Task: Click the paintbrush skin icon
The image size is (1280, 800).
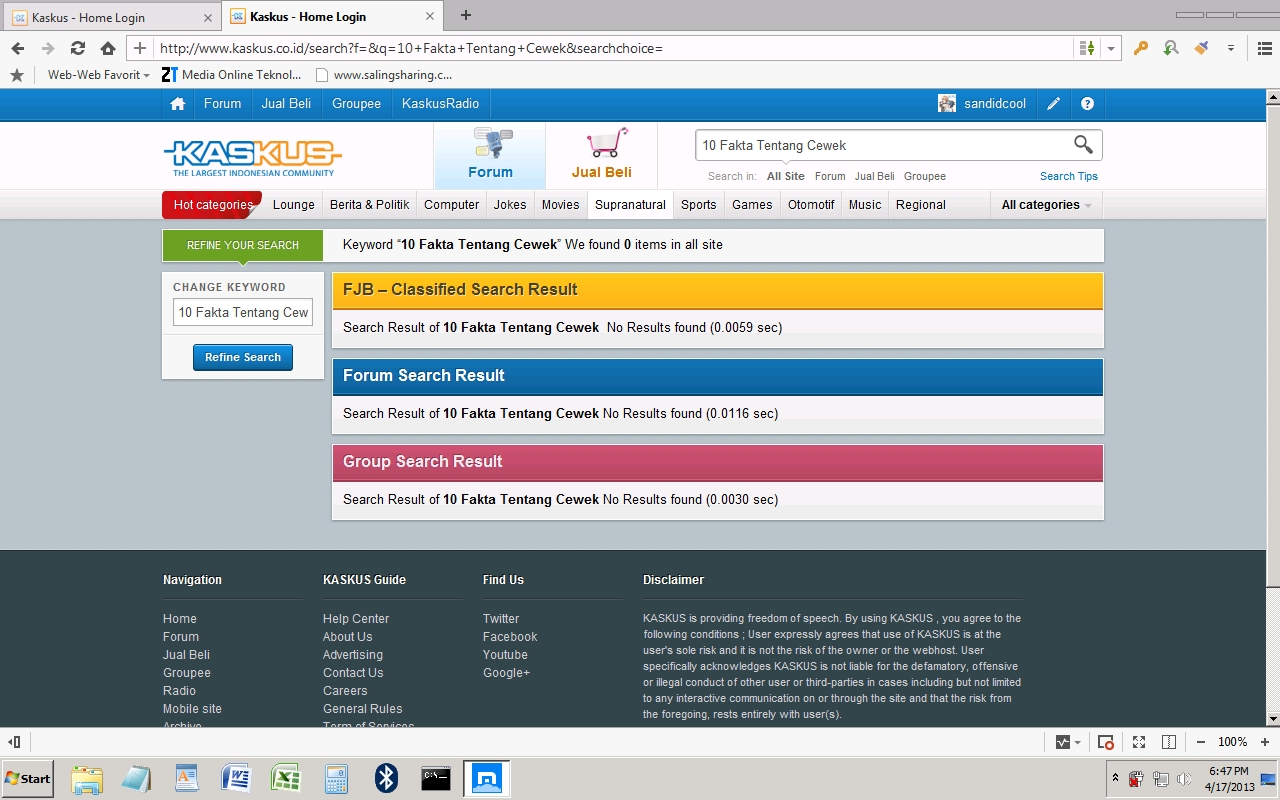Action: click(x=1202, y=48)
